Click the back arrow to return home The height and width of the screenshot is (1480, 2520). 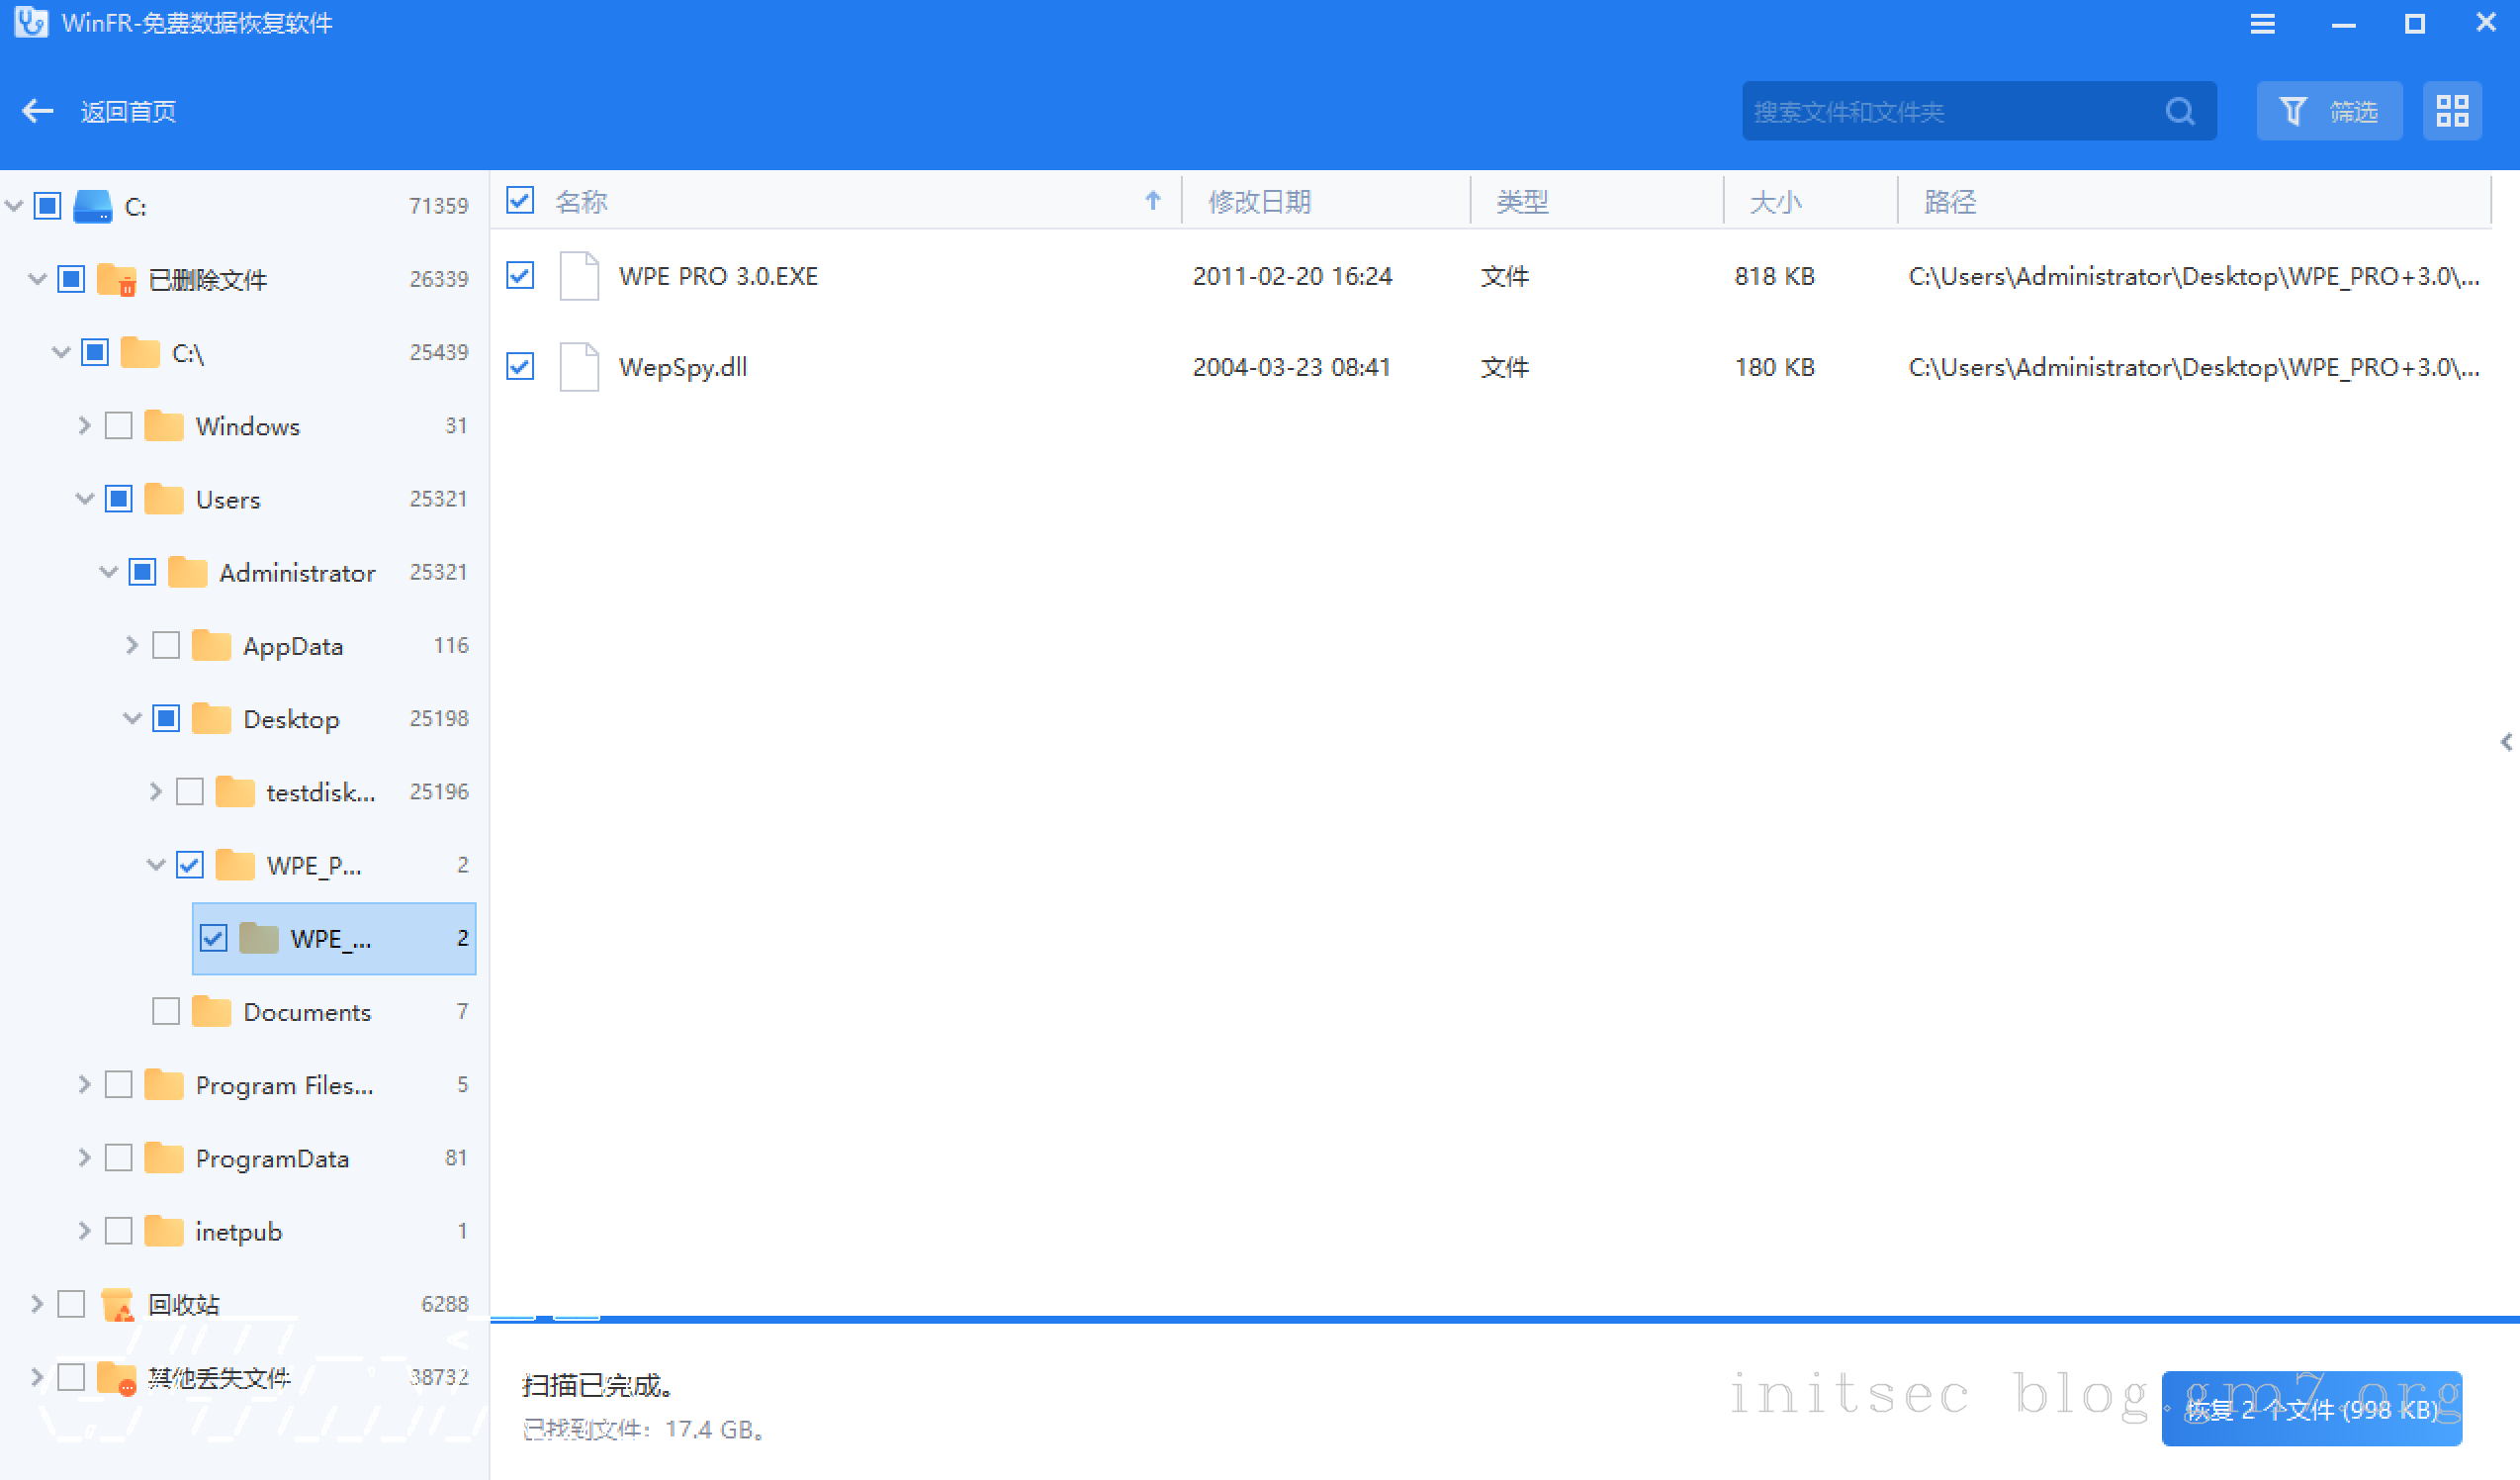click(x=38, y=111)
